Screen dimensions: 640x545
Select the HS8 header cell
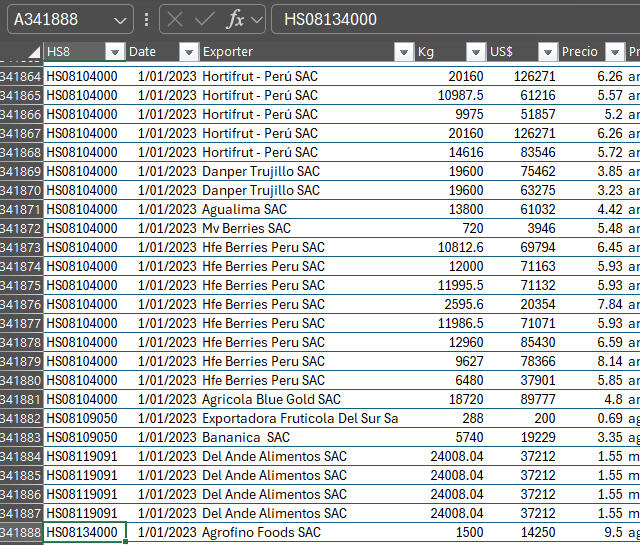[x=85, y=52]
